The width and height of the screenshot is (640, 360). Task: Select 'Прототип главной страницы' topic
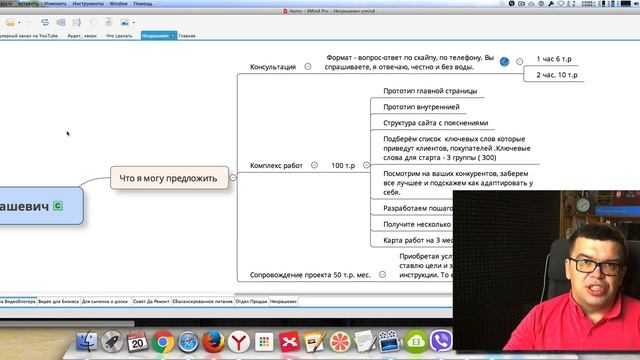[x=430, y=91]
